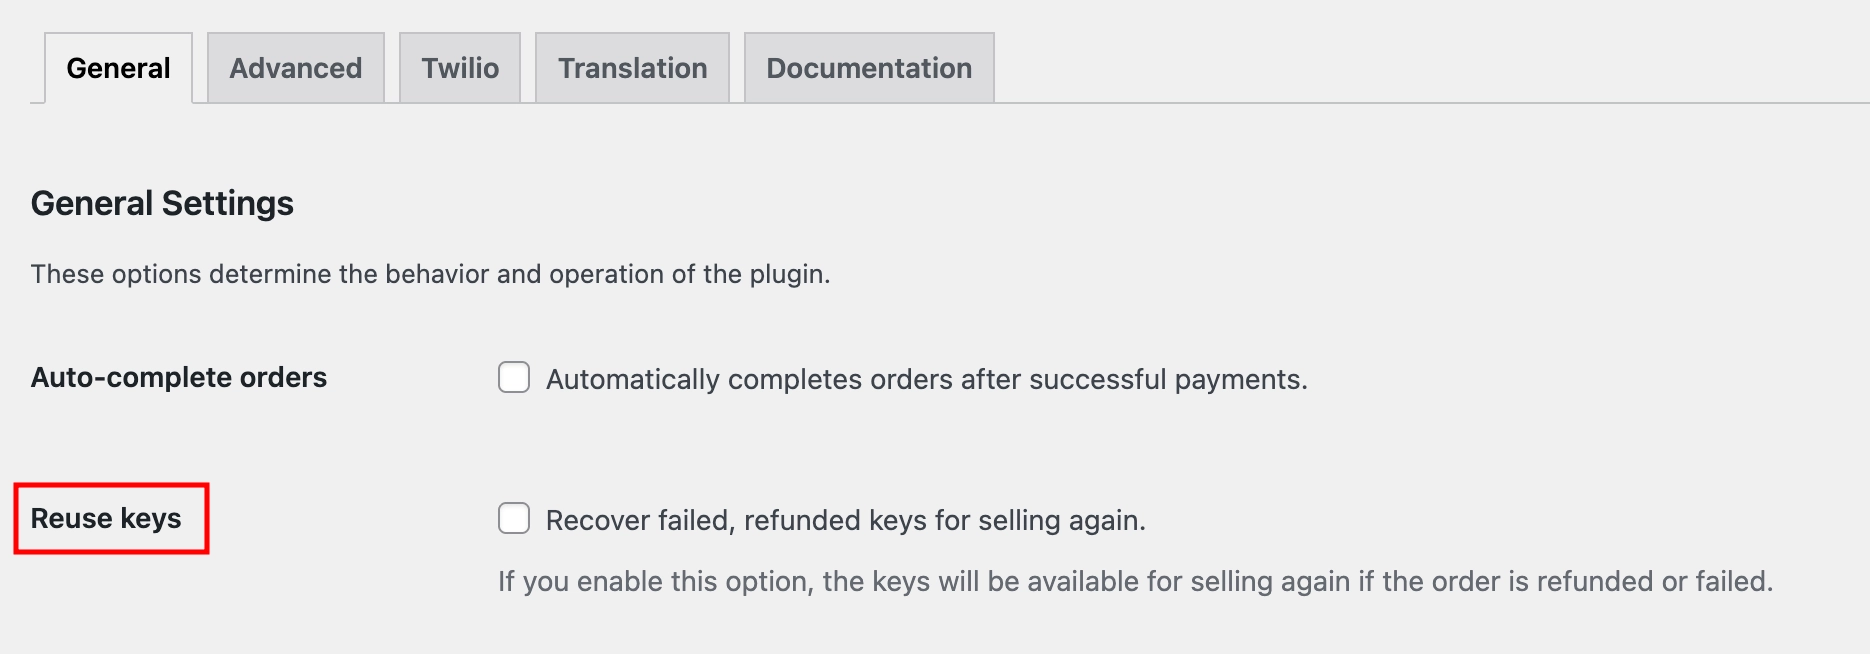Open the Documentation tab
Screen dimensions: 1870x654
(x=869, y=68)
